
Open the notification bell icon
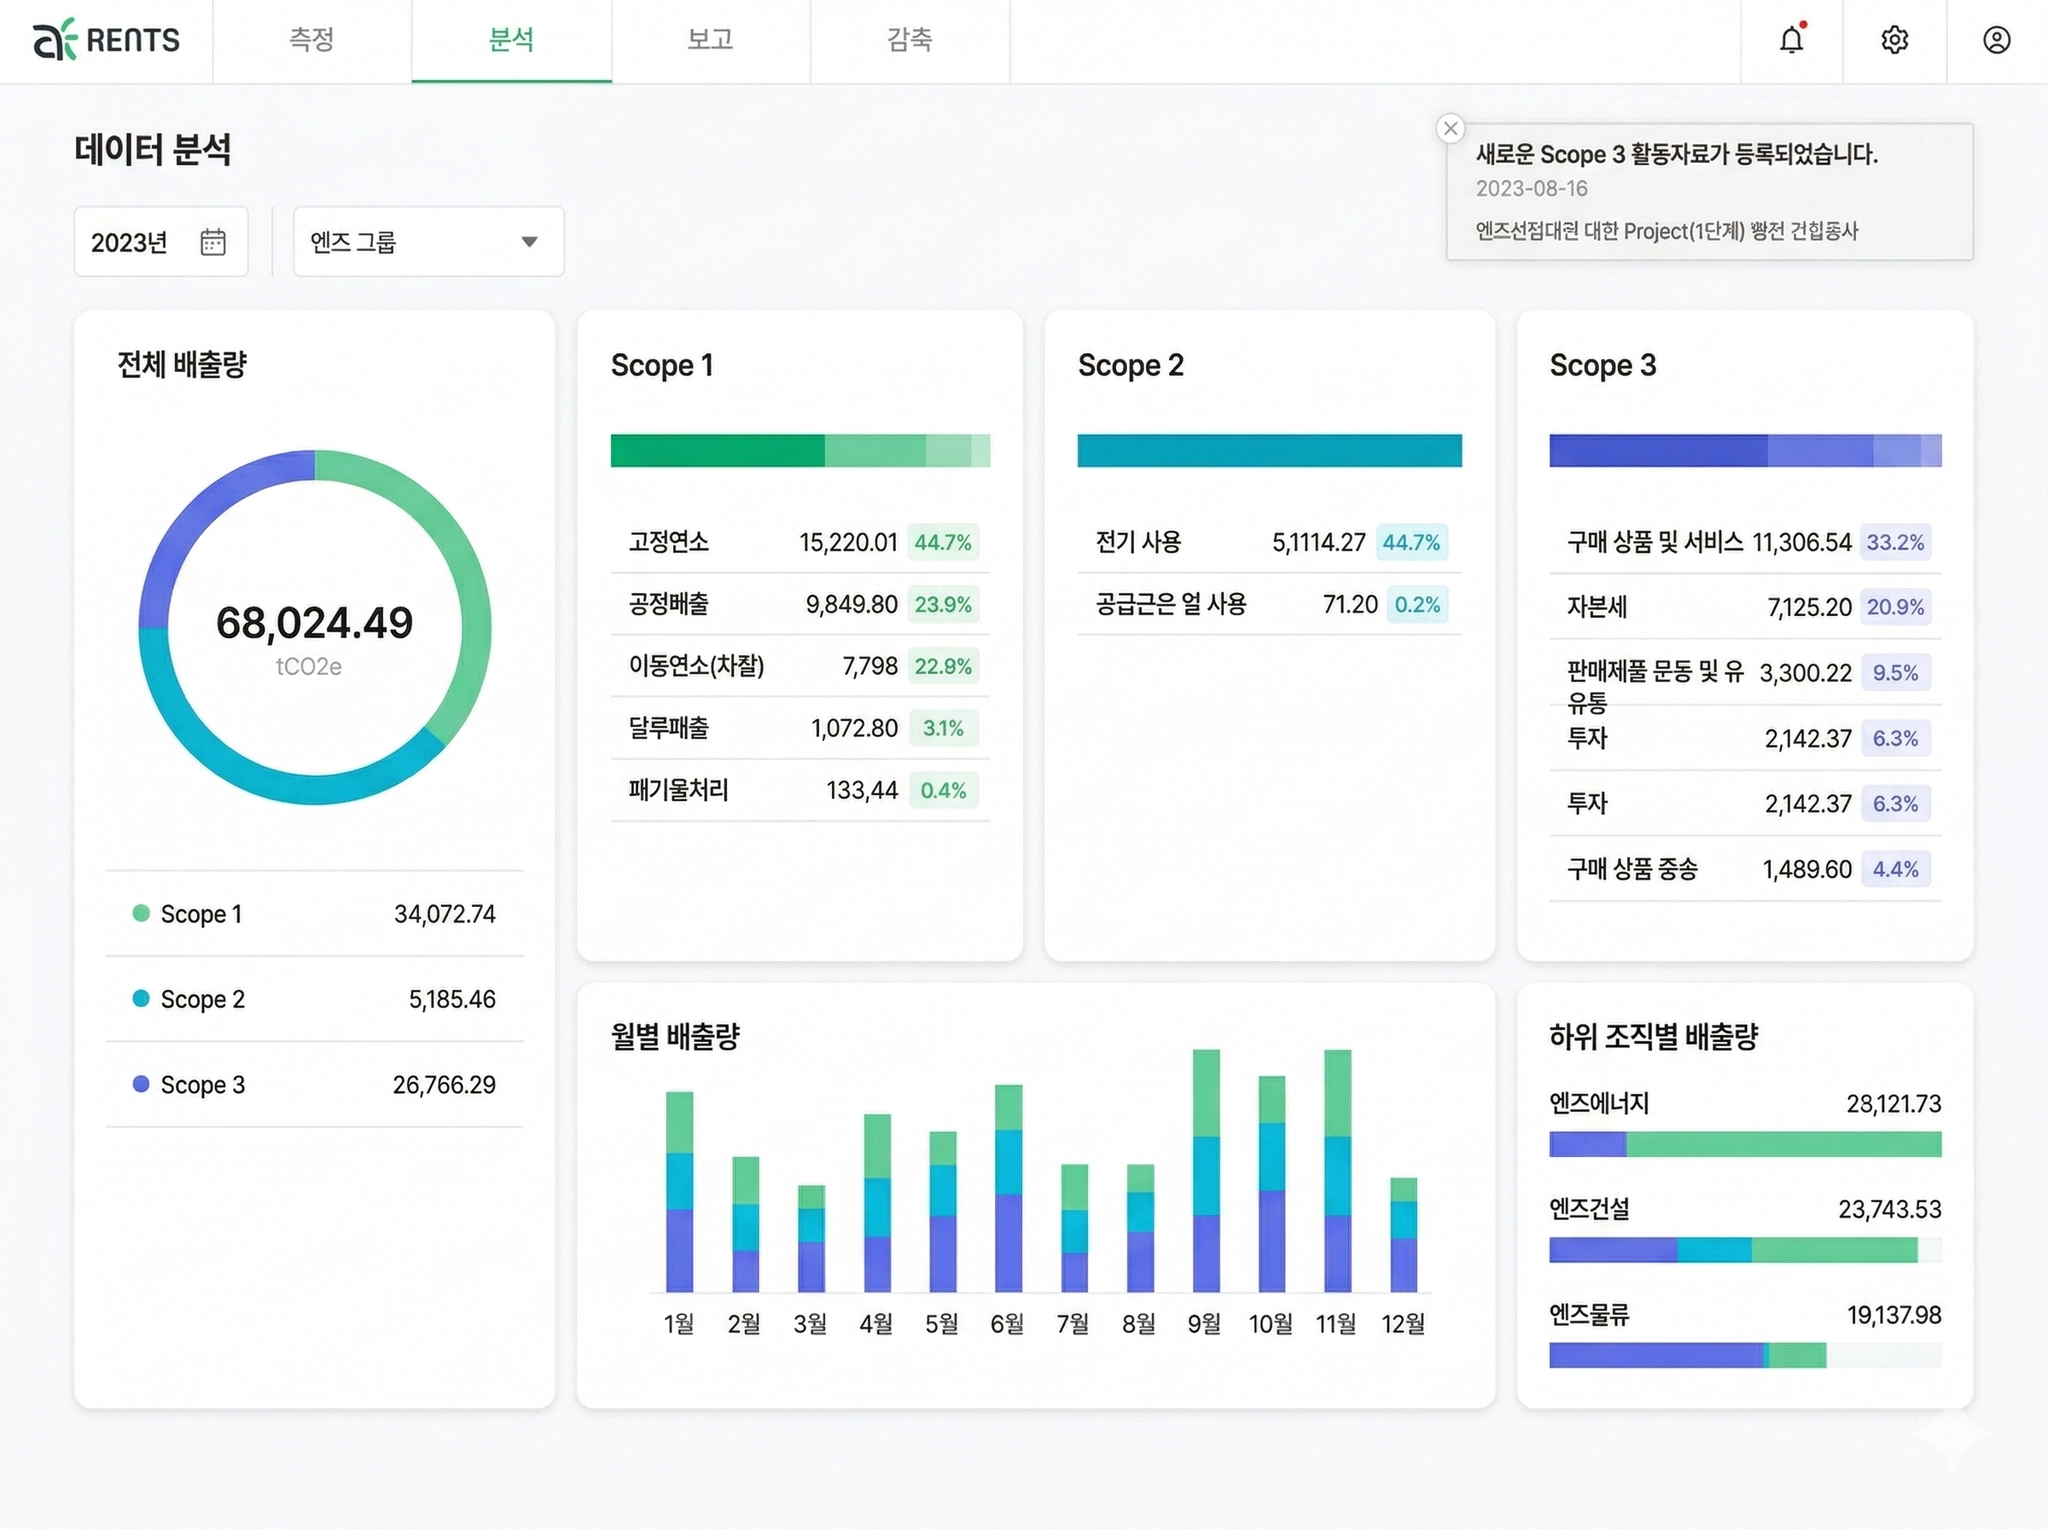1791,40
